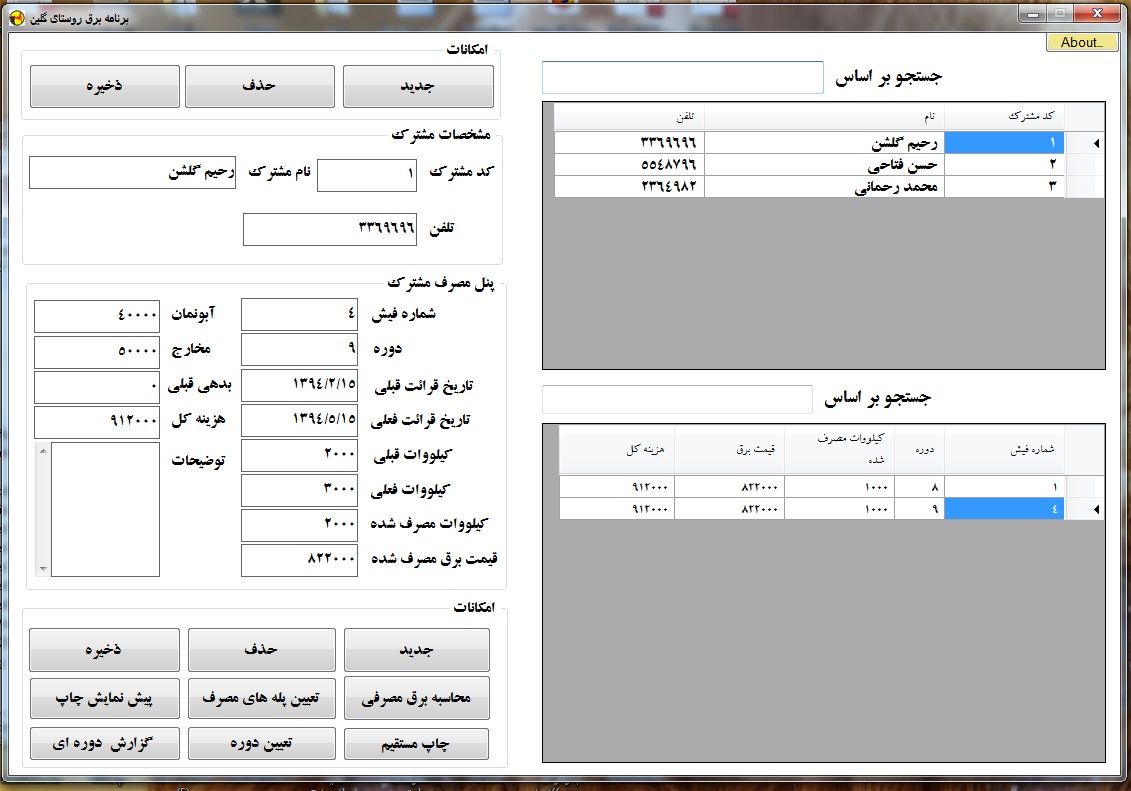Click پیش نمایش چاپ button
This screenshot has height=791, width=1131.
[105, 698]
